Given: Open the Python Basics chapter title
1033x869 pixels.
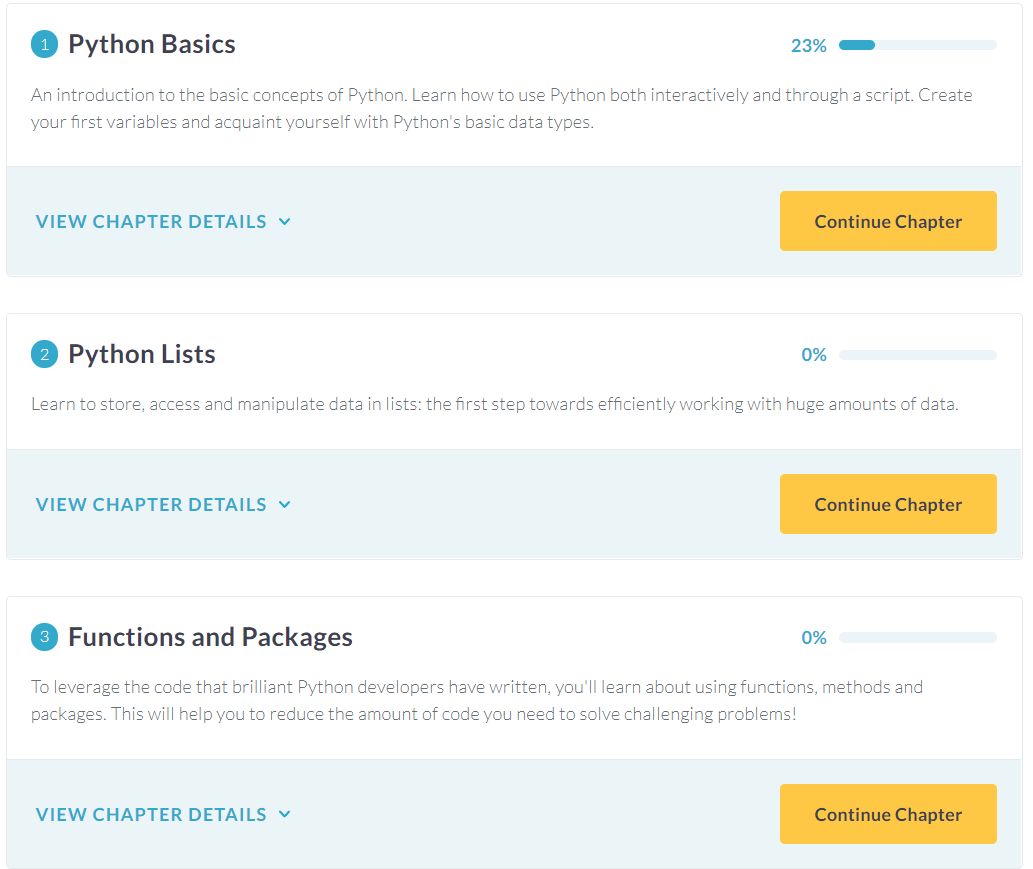Looking at the screenshot, I should tap(152, 44).
